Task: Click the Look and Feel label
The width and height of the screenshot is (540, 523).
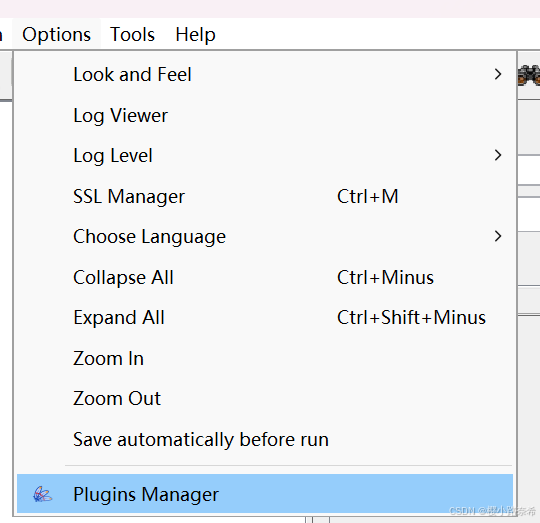Action: (132, 74)
